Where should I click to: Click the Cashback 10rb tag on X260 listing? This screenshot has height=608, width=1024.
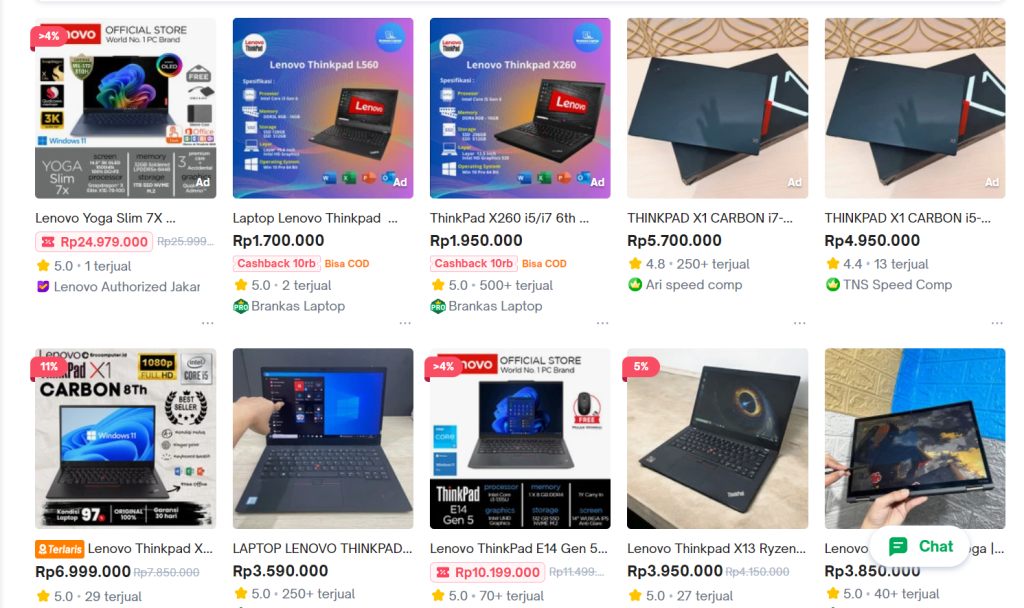[x=473, y=263]
